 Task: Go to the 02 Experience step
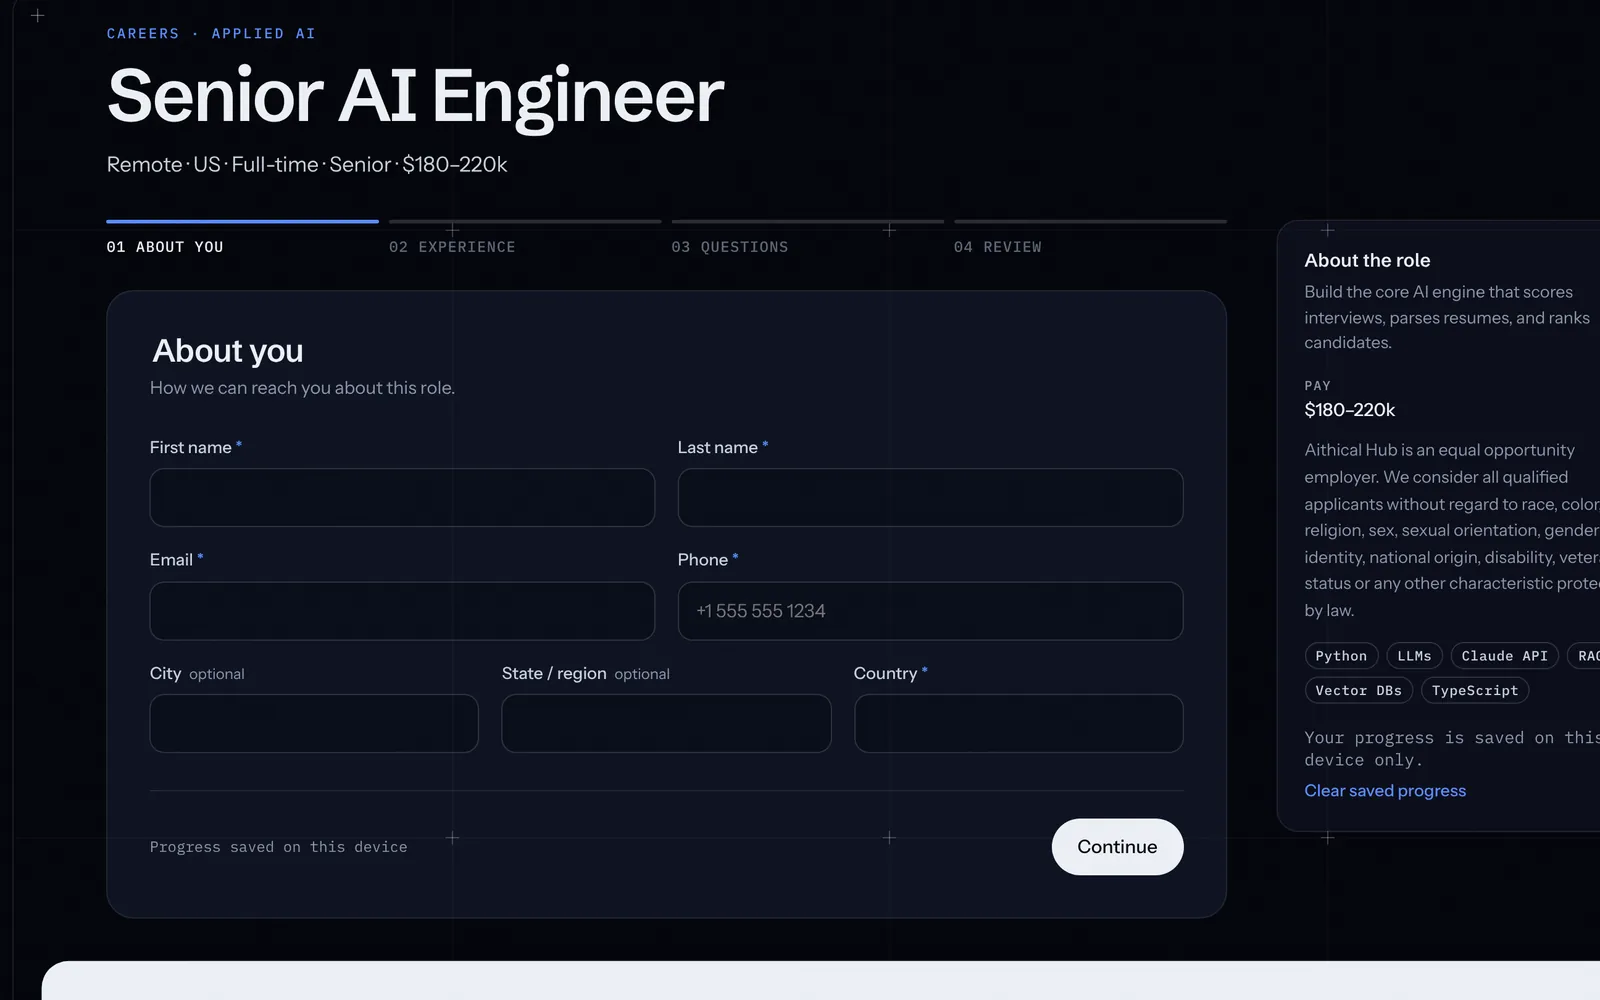(525, 238)
